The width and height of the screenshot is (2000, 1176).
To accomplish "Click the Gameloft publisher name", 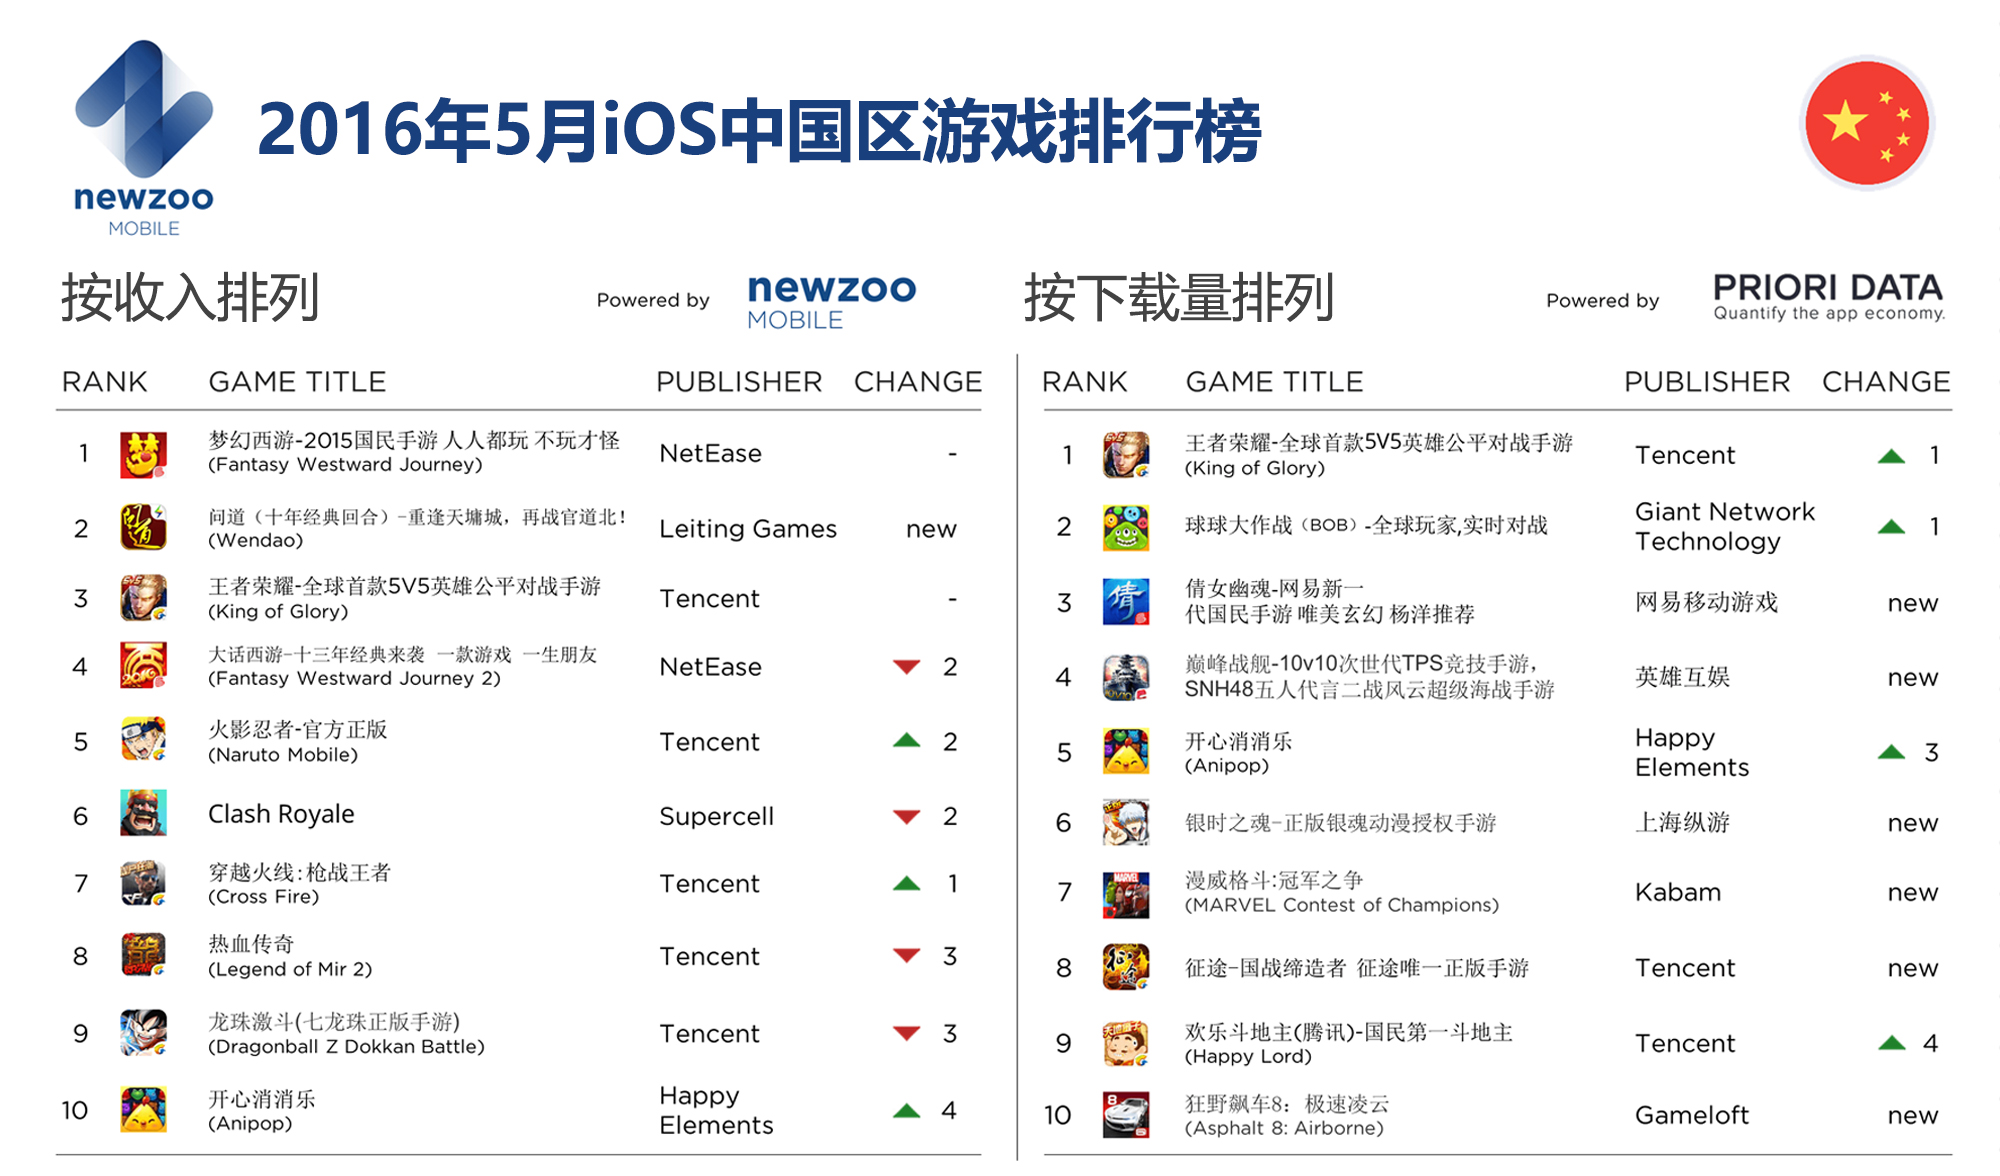I will click(x=1691, y=1115).
